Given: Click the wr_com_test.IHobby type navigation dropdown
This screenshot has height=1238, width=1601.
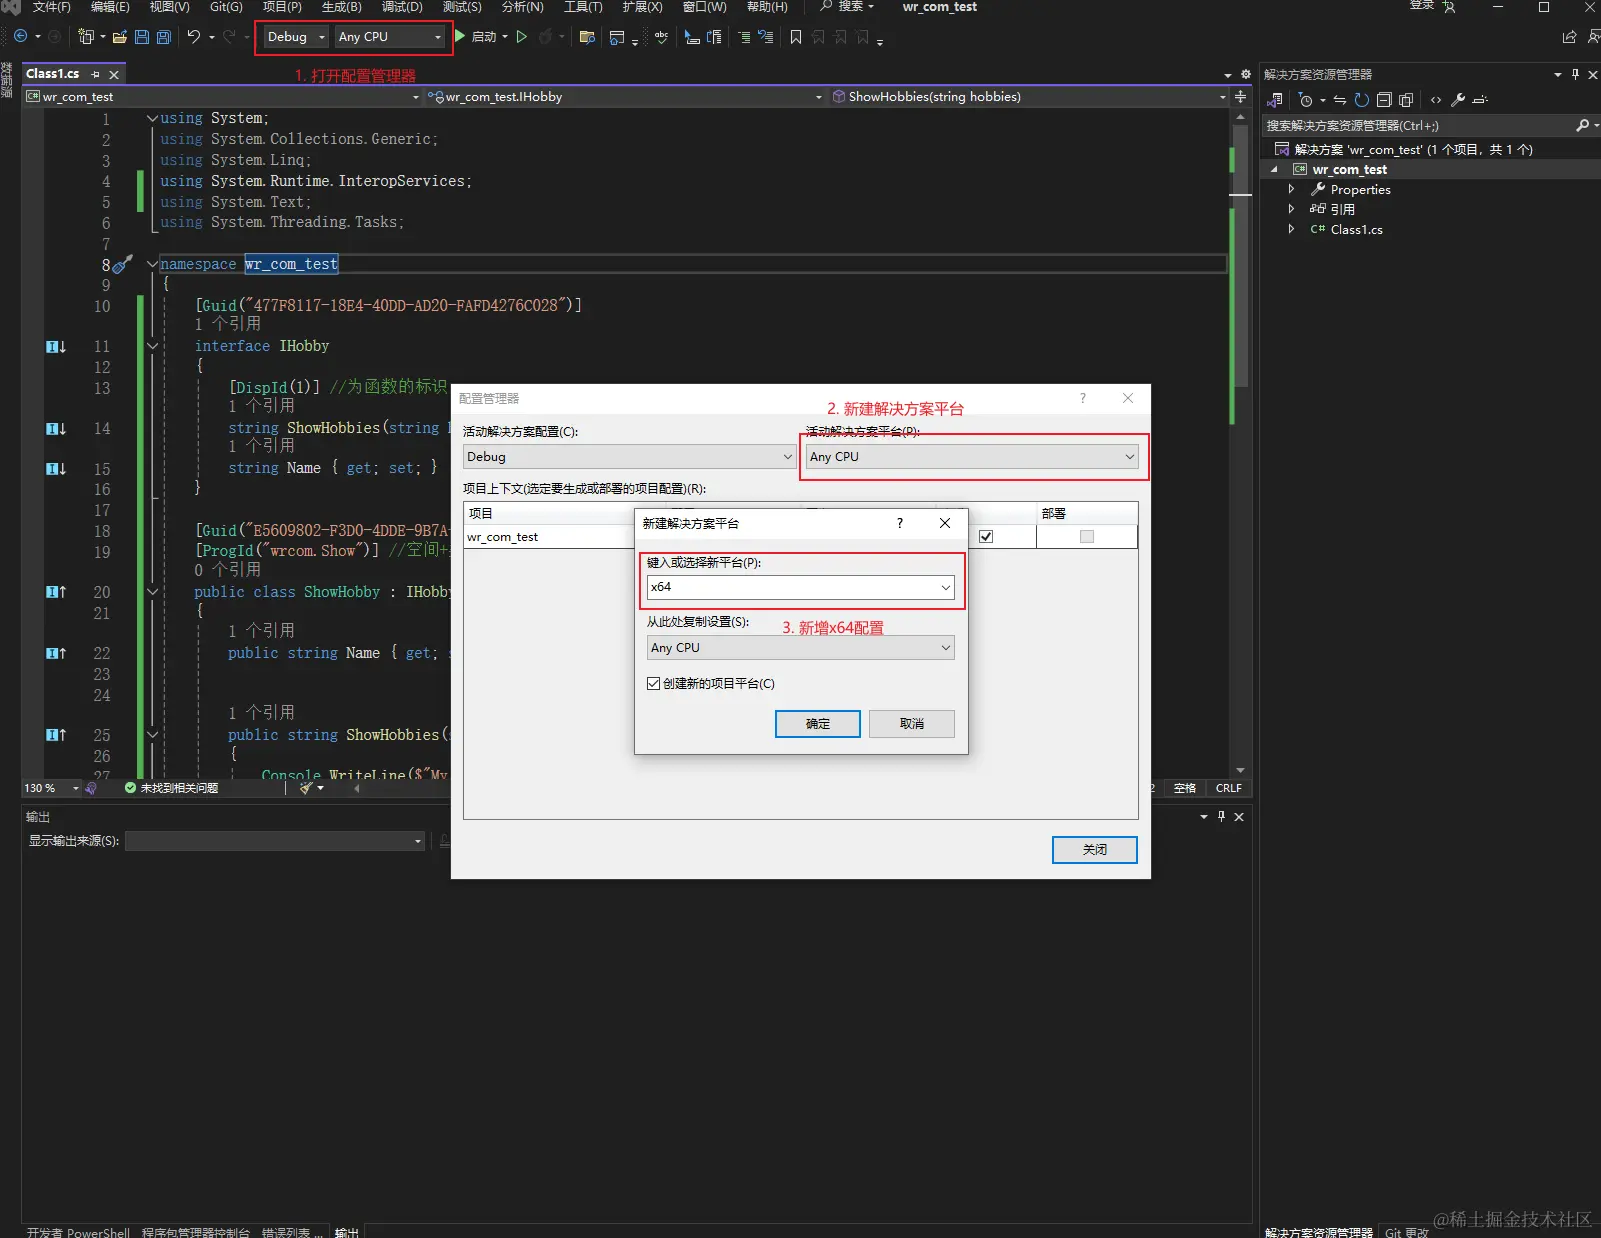Looking at the screenshot, I should tap(625, 97).
